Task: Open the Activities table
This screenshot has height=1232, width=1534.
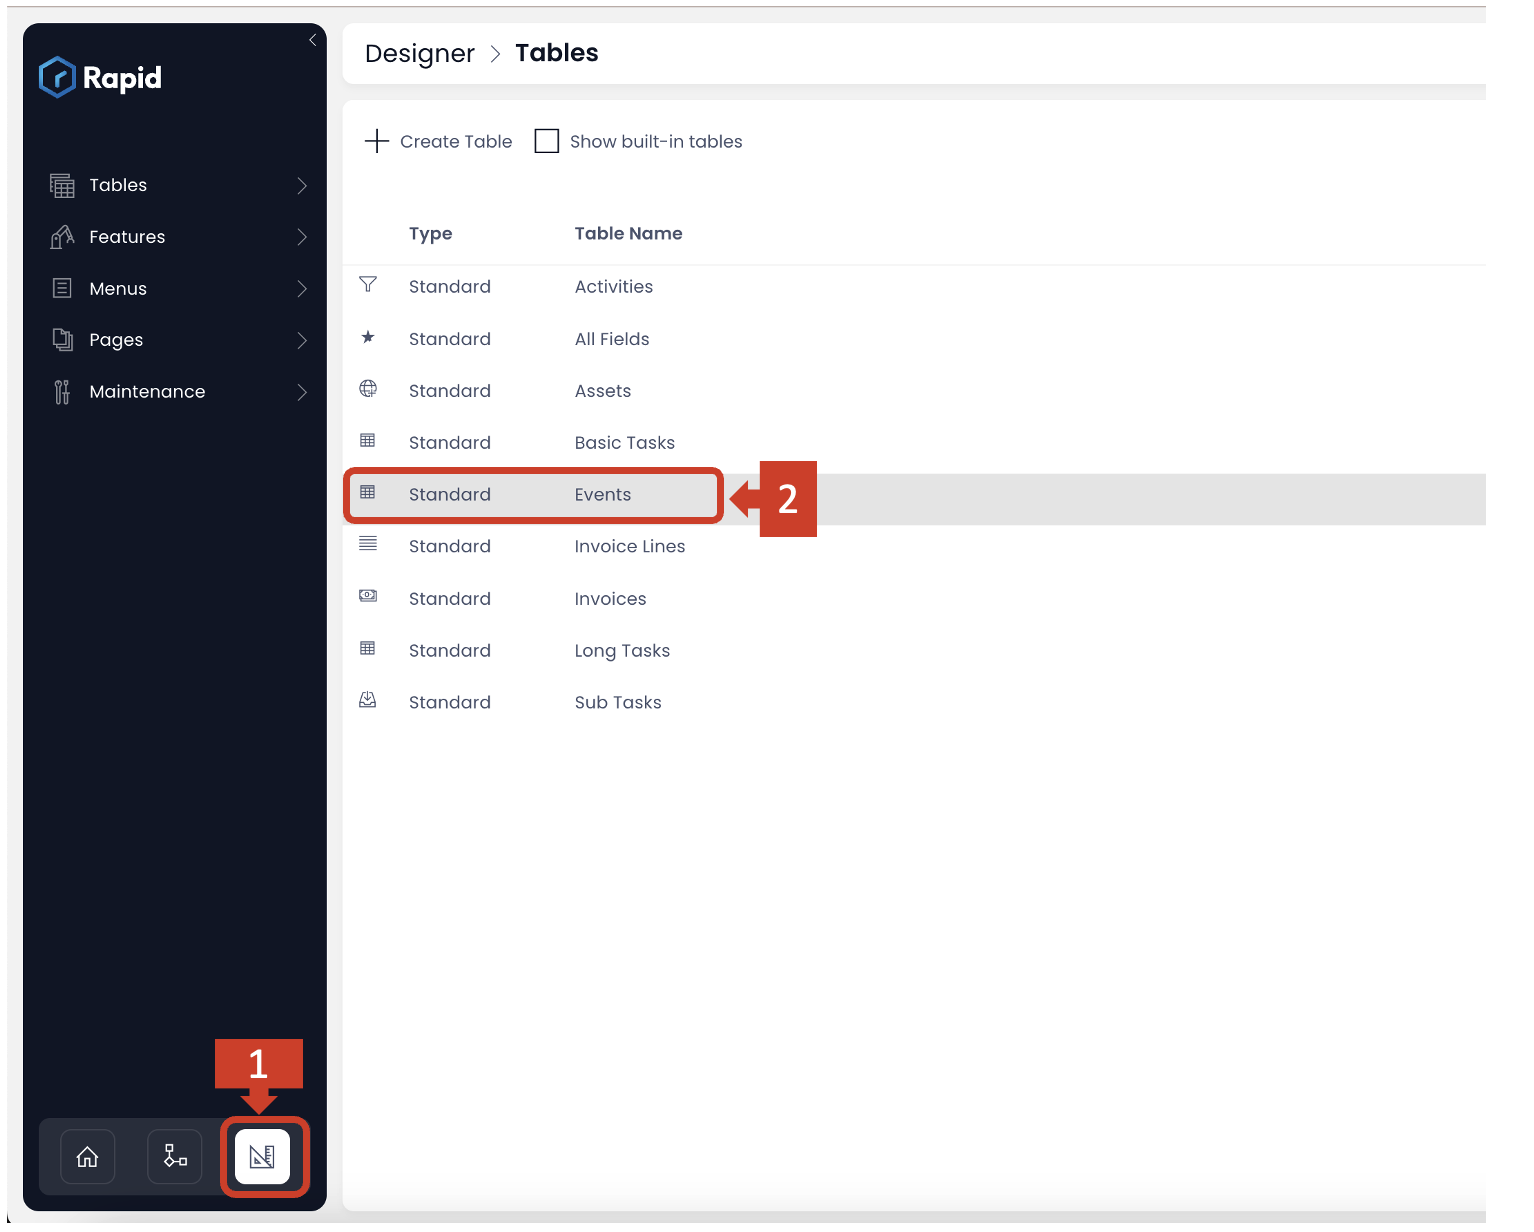Action: point(614,287)
